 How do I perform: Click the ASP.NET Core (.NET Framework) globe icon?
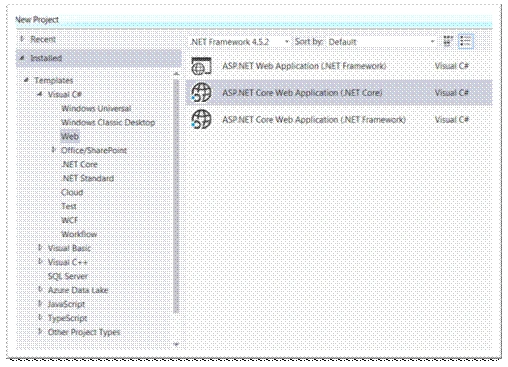(201, 119)
